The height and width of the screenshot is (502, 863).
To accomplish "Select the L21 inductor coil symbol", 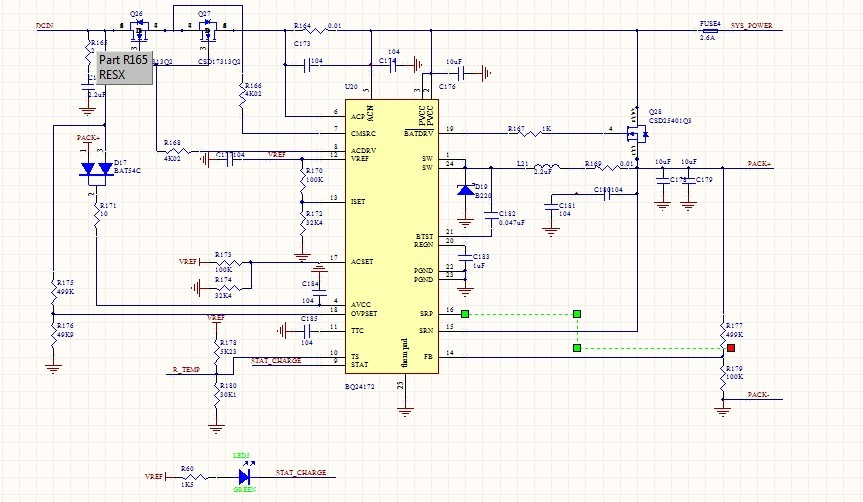I will tap(547, 167).
